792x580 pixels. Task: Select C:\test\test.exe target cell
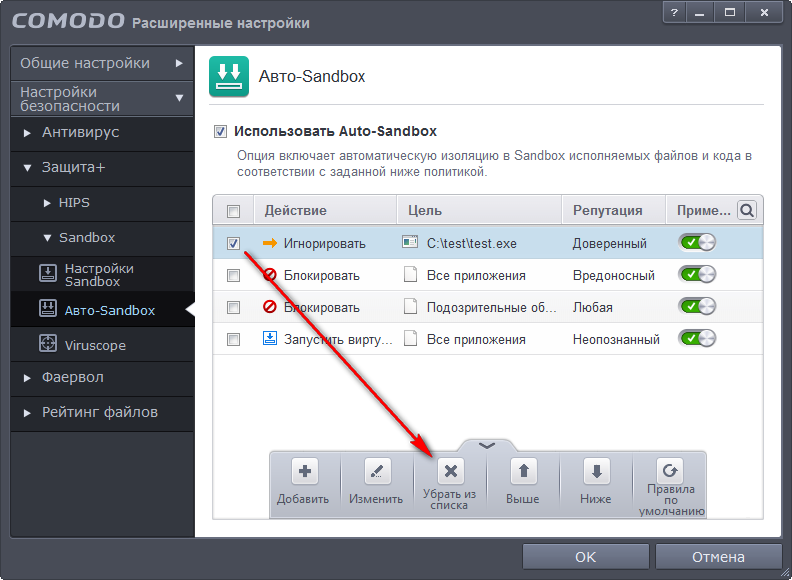(x=472, y=244)
